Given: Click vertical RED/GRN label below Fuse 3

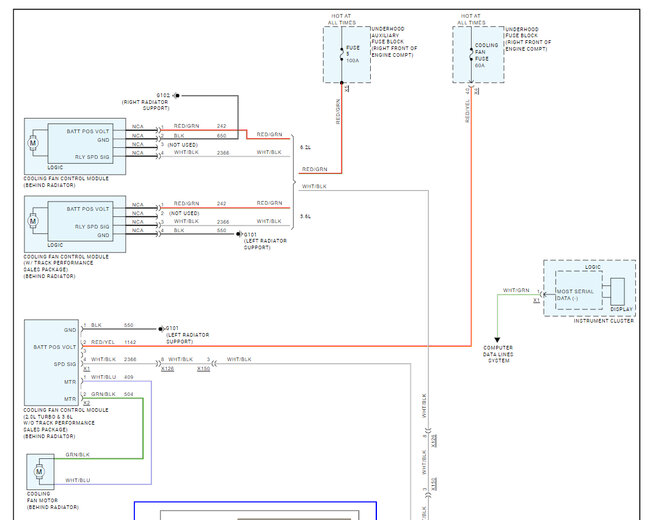Looking at the screenshot, I should [x=337, y=112].
